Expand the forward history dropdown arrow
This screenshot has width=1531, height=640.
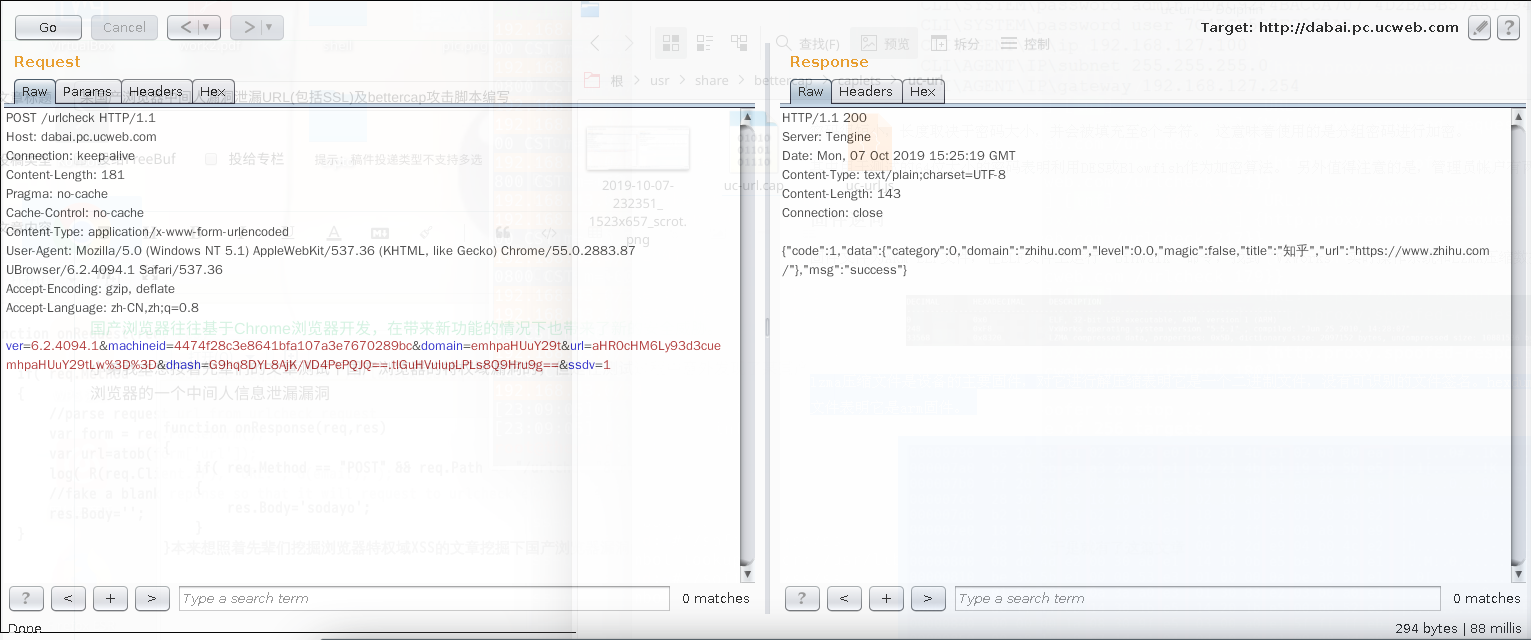pyautogui.click(x=268, y=28)
